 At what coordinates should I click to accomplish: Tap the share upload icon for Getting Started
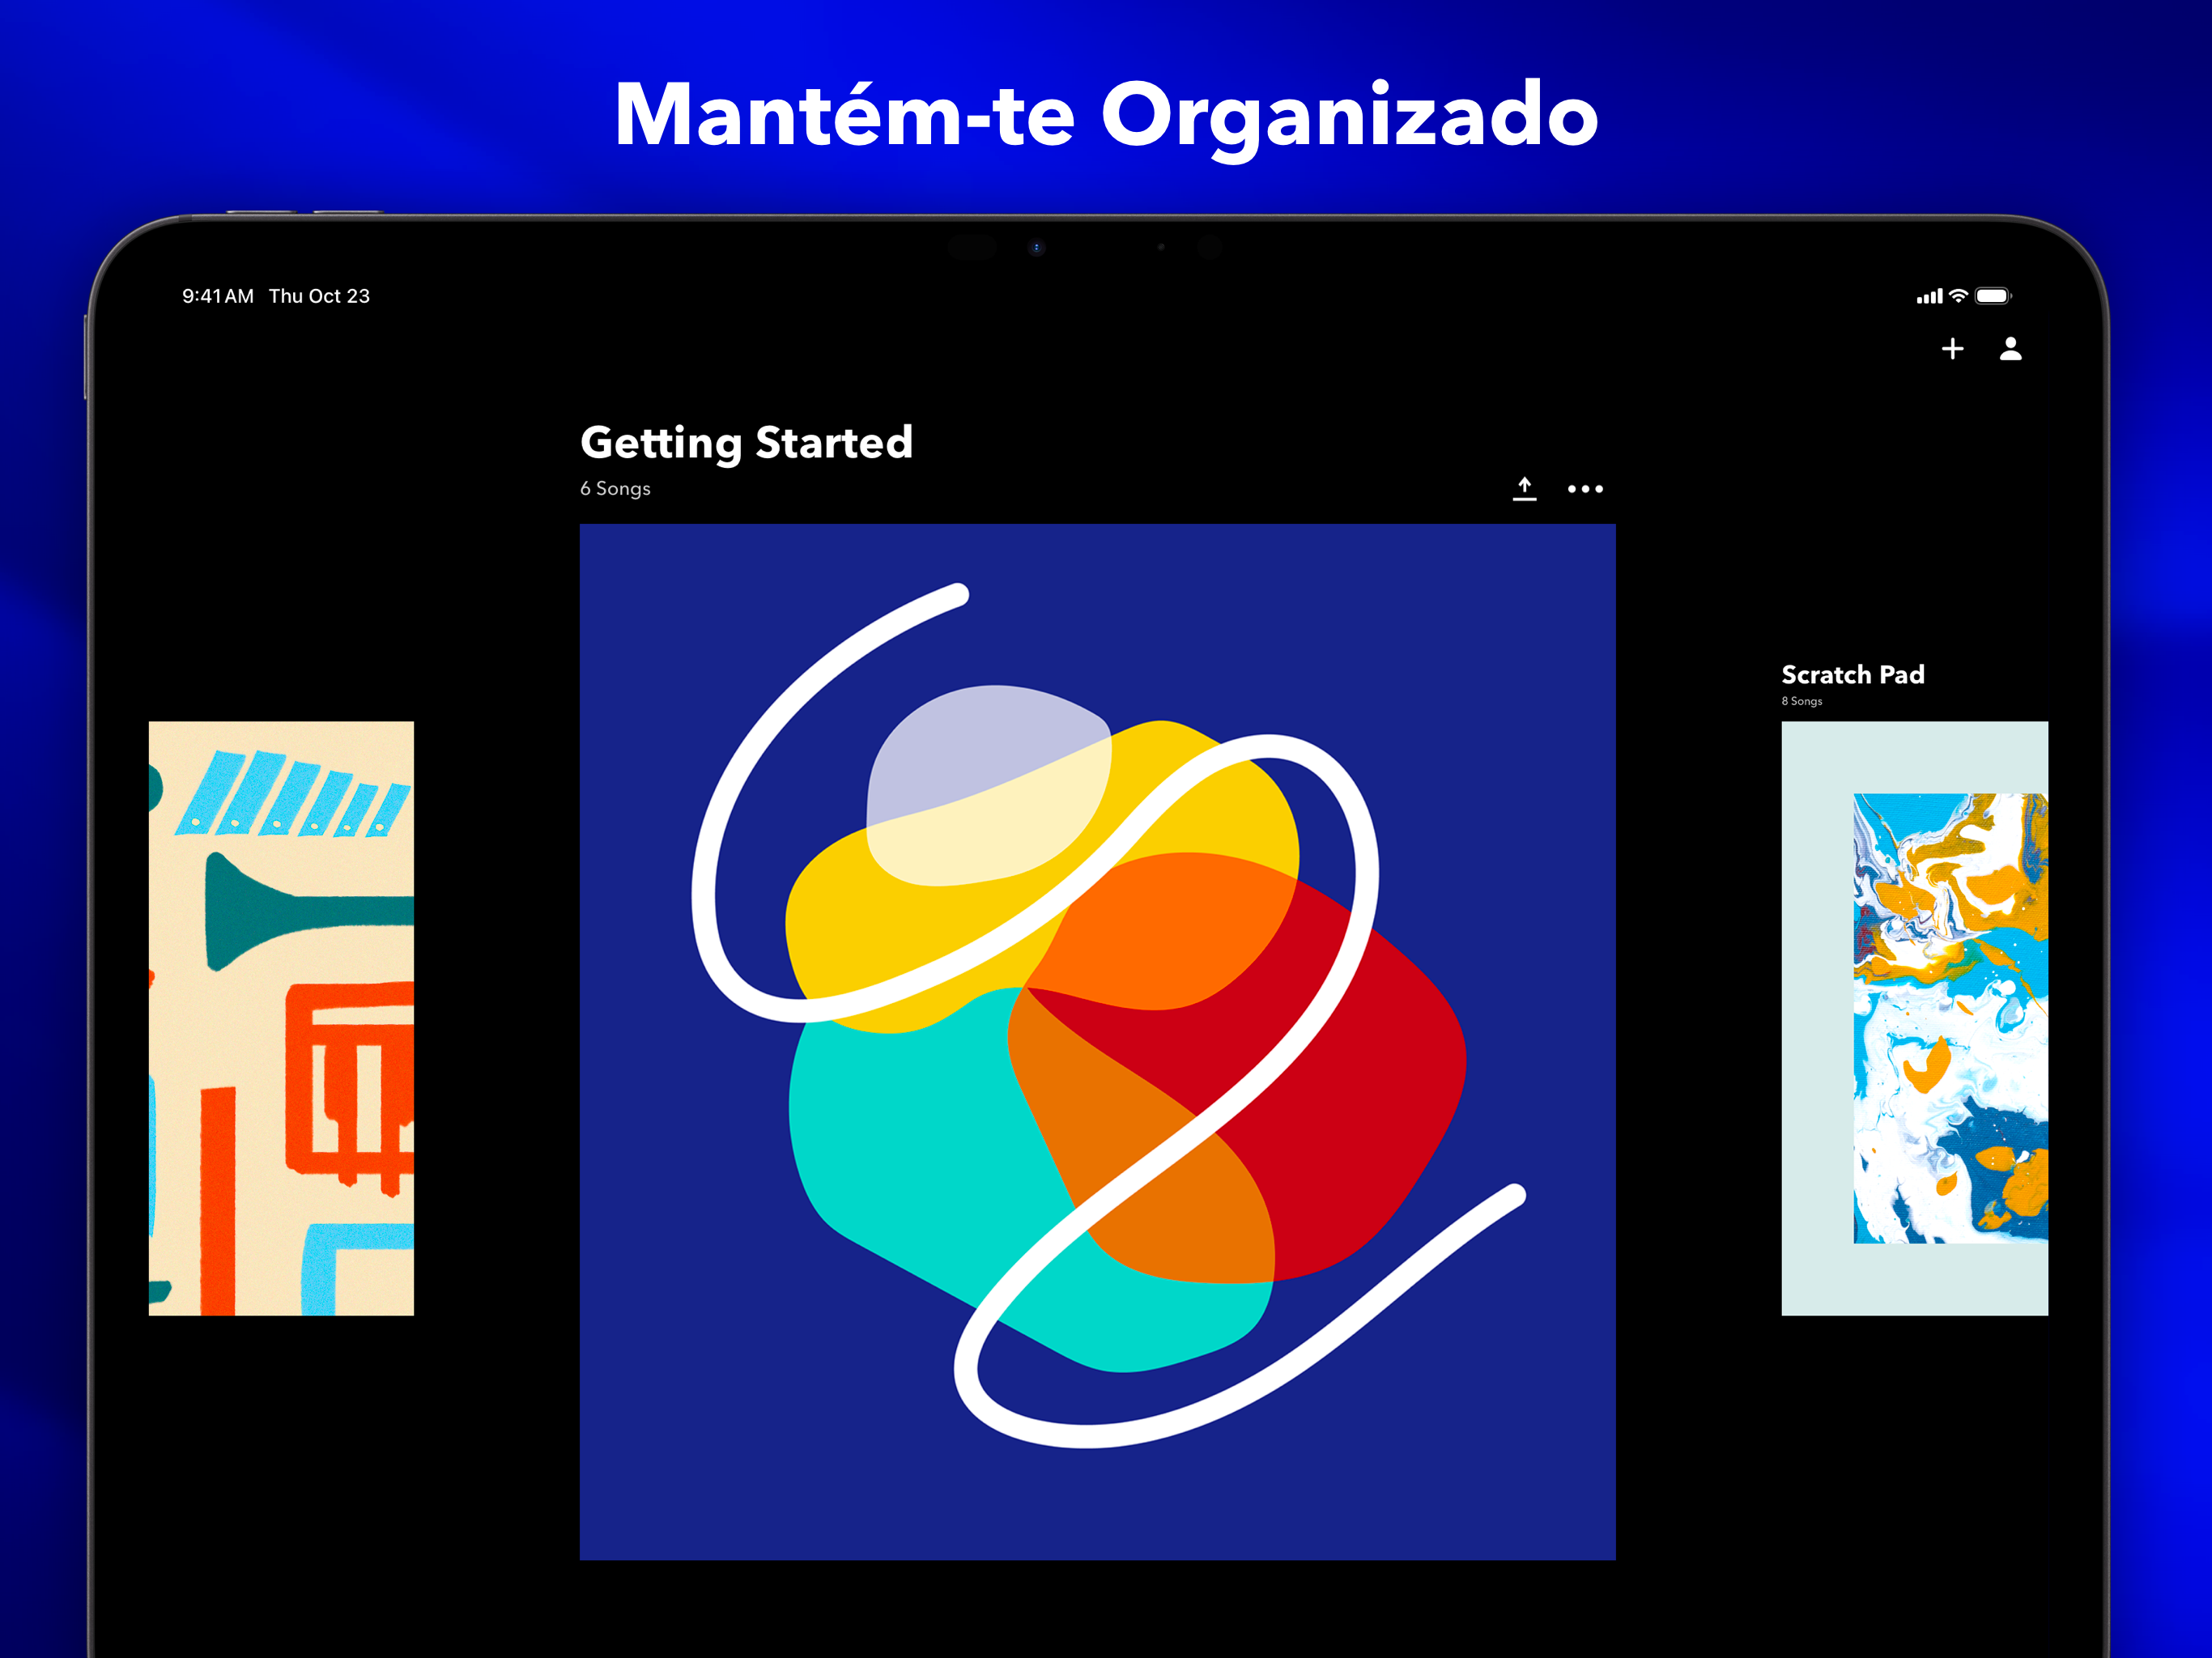point(1524,488)
